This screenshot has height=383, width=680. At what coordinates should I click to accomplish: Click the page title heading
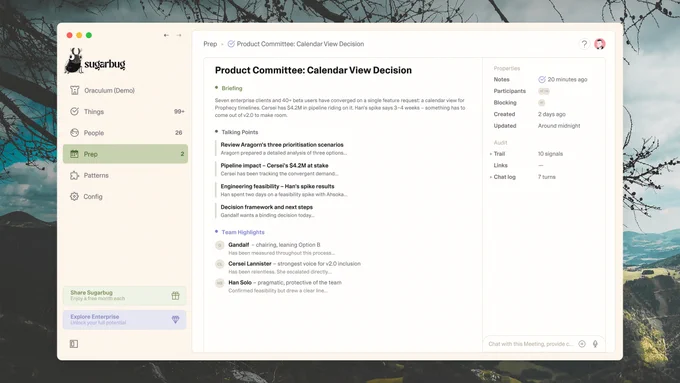pos(313,70)
